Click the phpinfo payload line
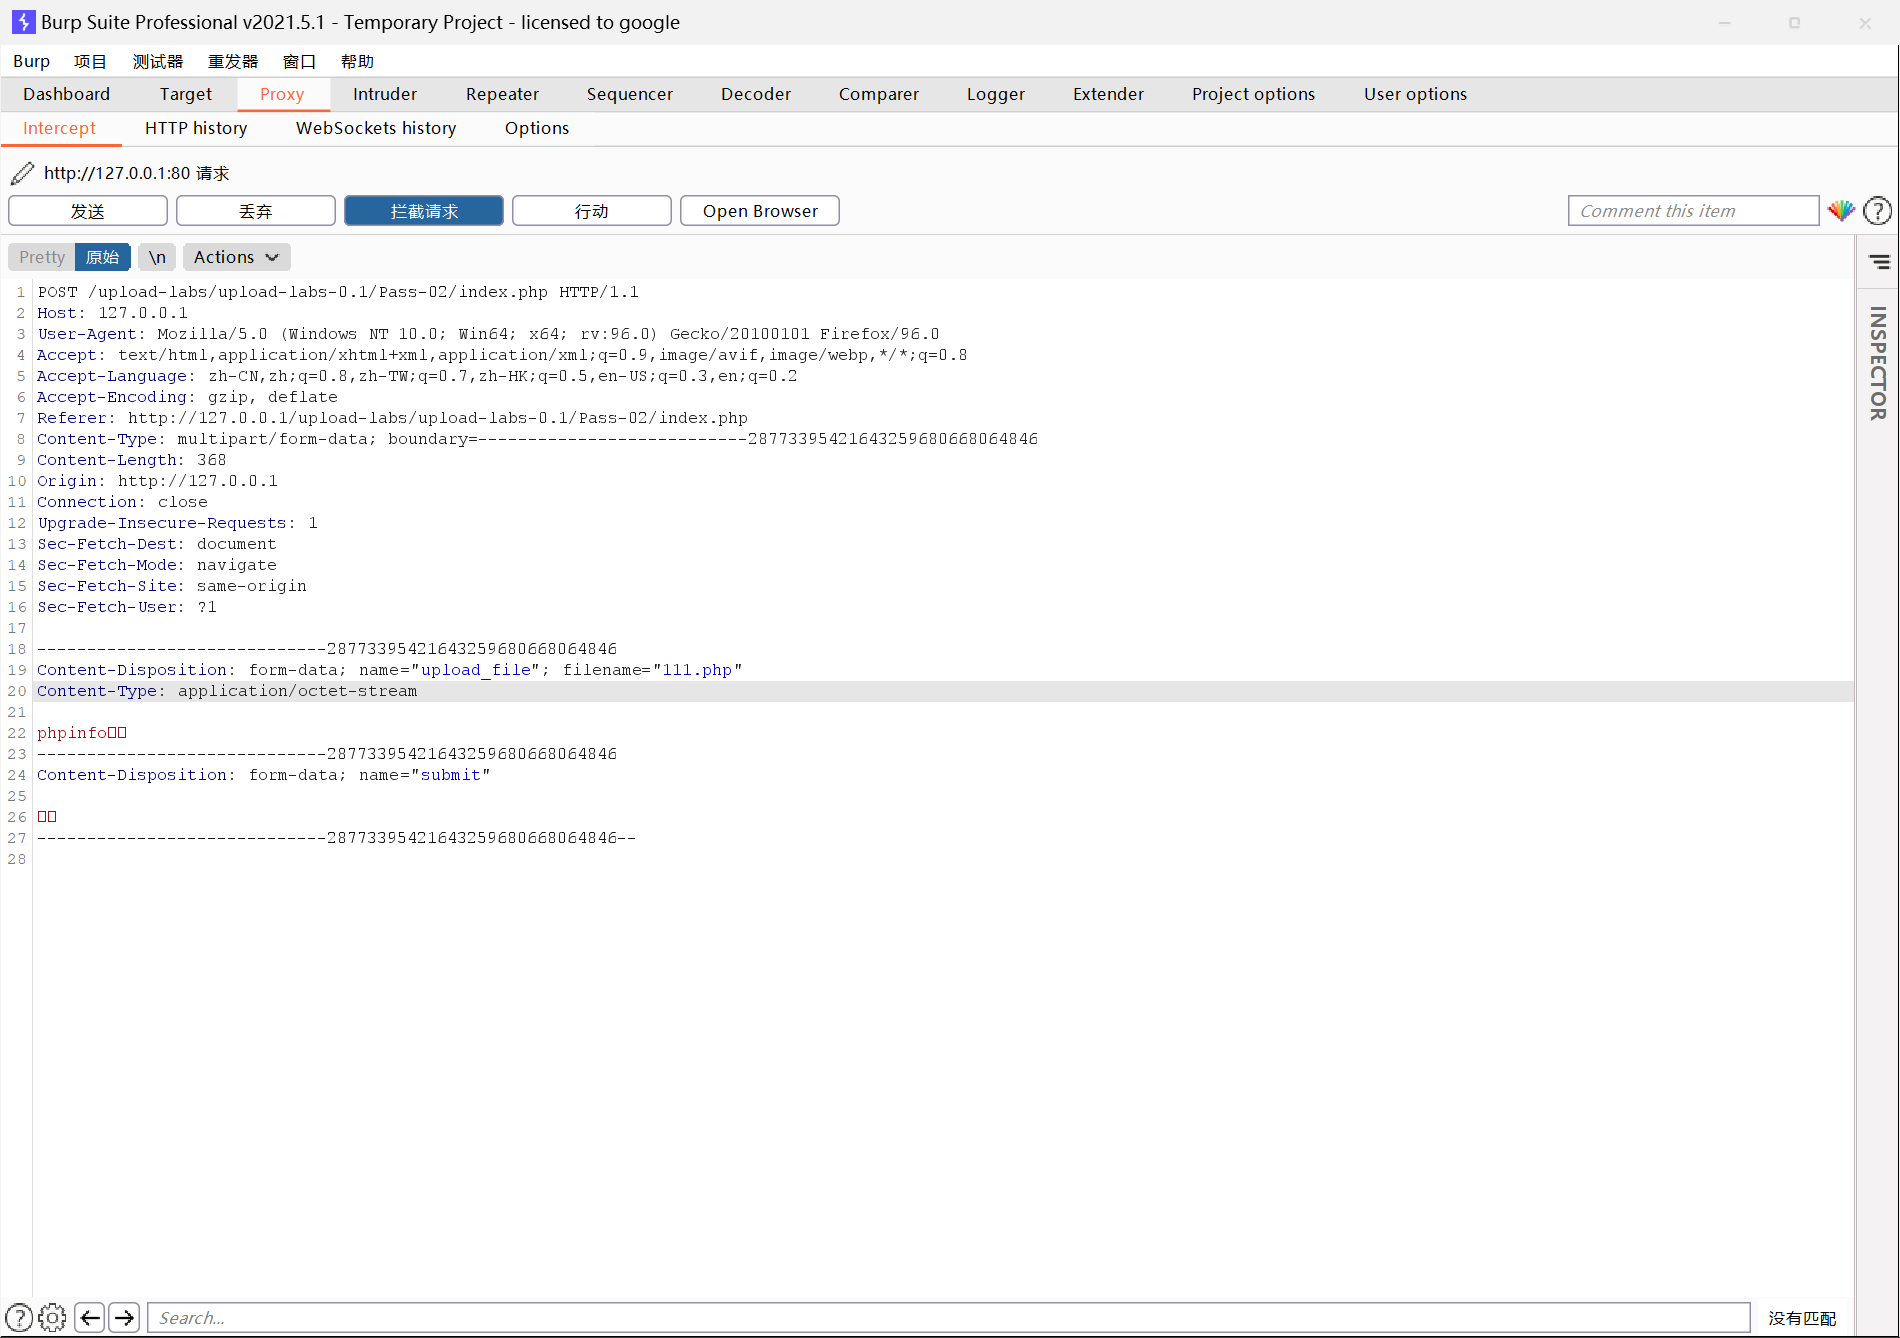This screenshot has width=1900, height=1338. point(82,733)
